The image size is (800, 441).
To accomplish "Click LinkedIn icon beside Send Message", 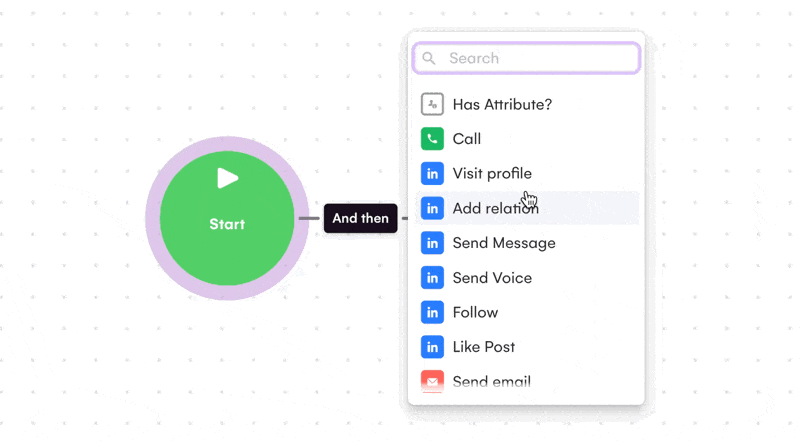I will click(432, 243).
